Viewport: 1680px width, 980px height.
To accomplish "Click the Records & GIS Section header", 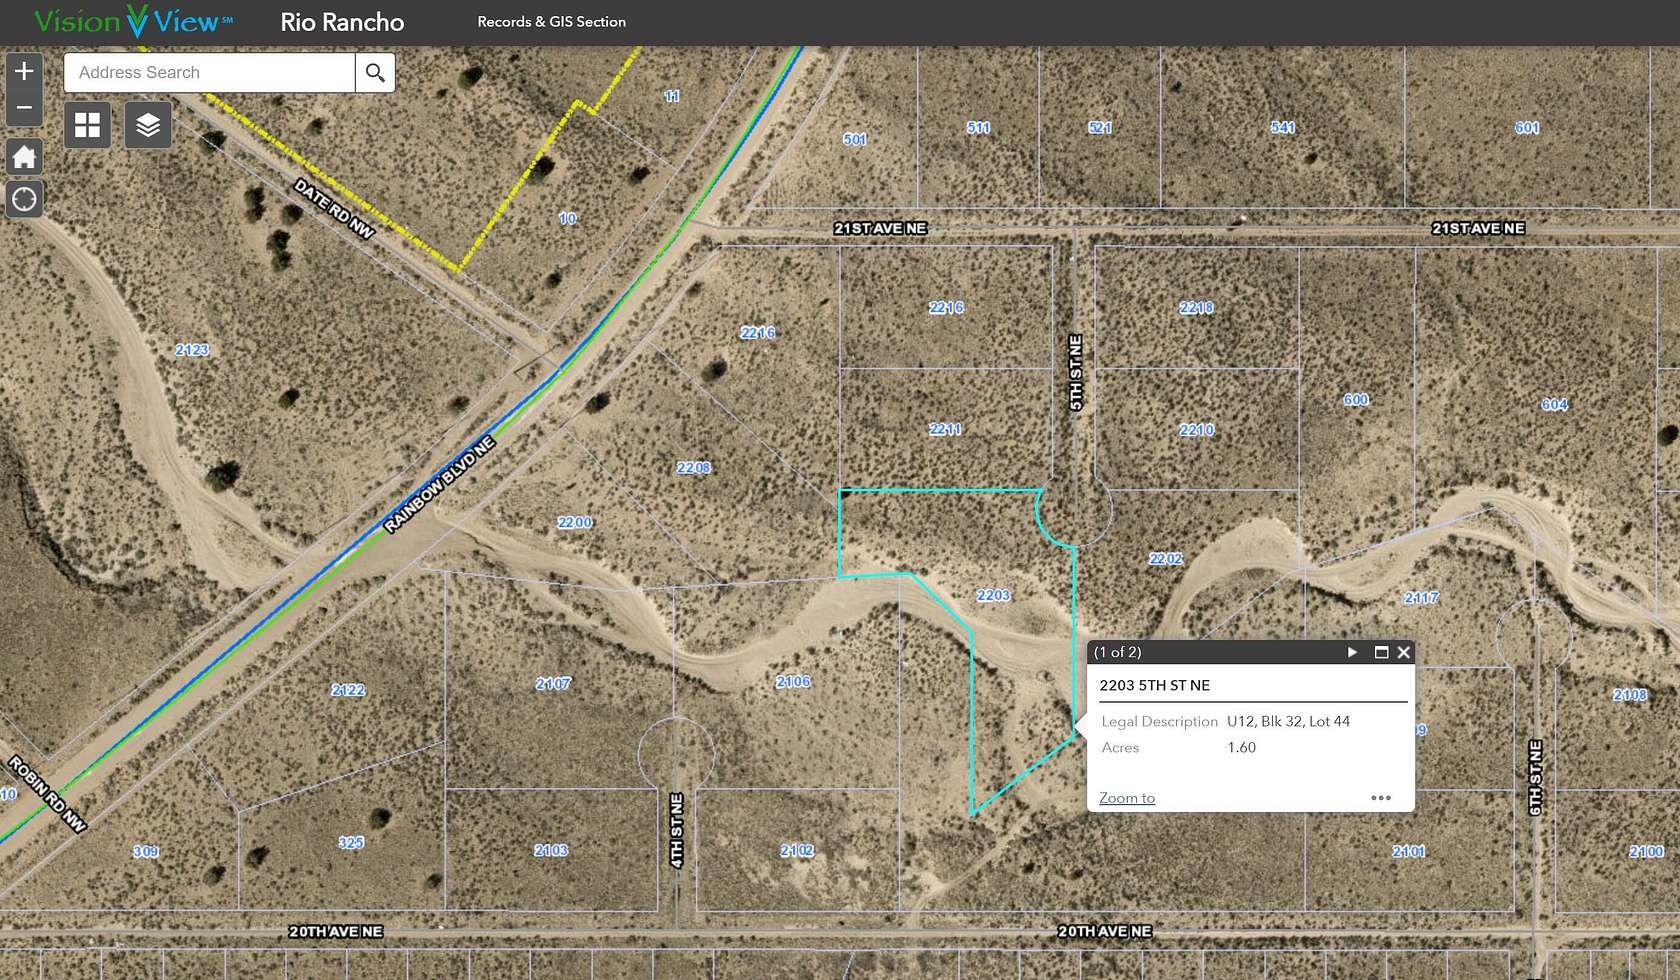I will (x=552, y=21).
